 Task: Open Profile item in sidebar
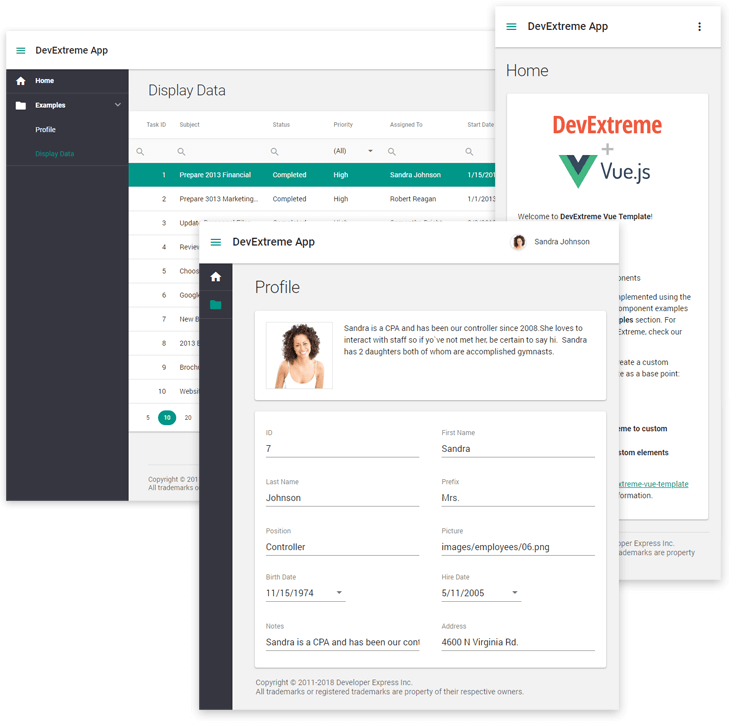point(67,129)
